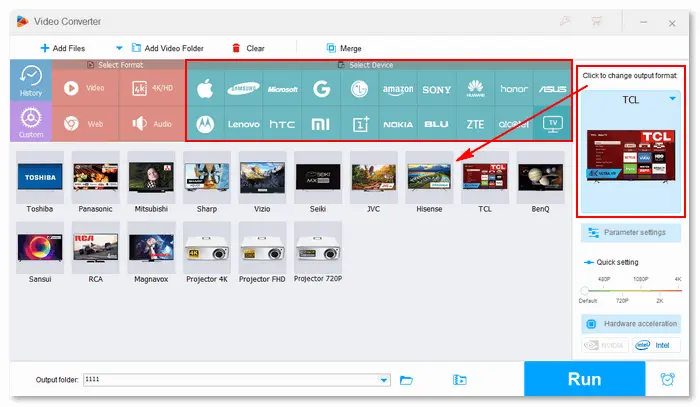Viewport: 700px width, 407px height.
Task: Choose the Samsung device brand
Action: 243,89
